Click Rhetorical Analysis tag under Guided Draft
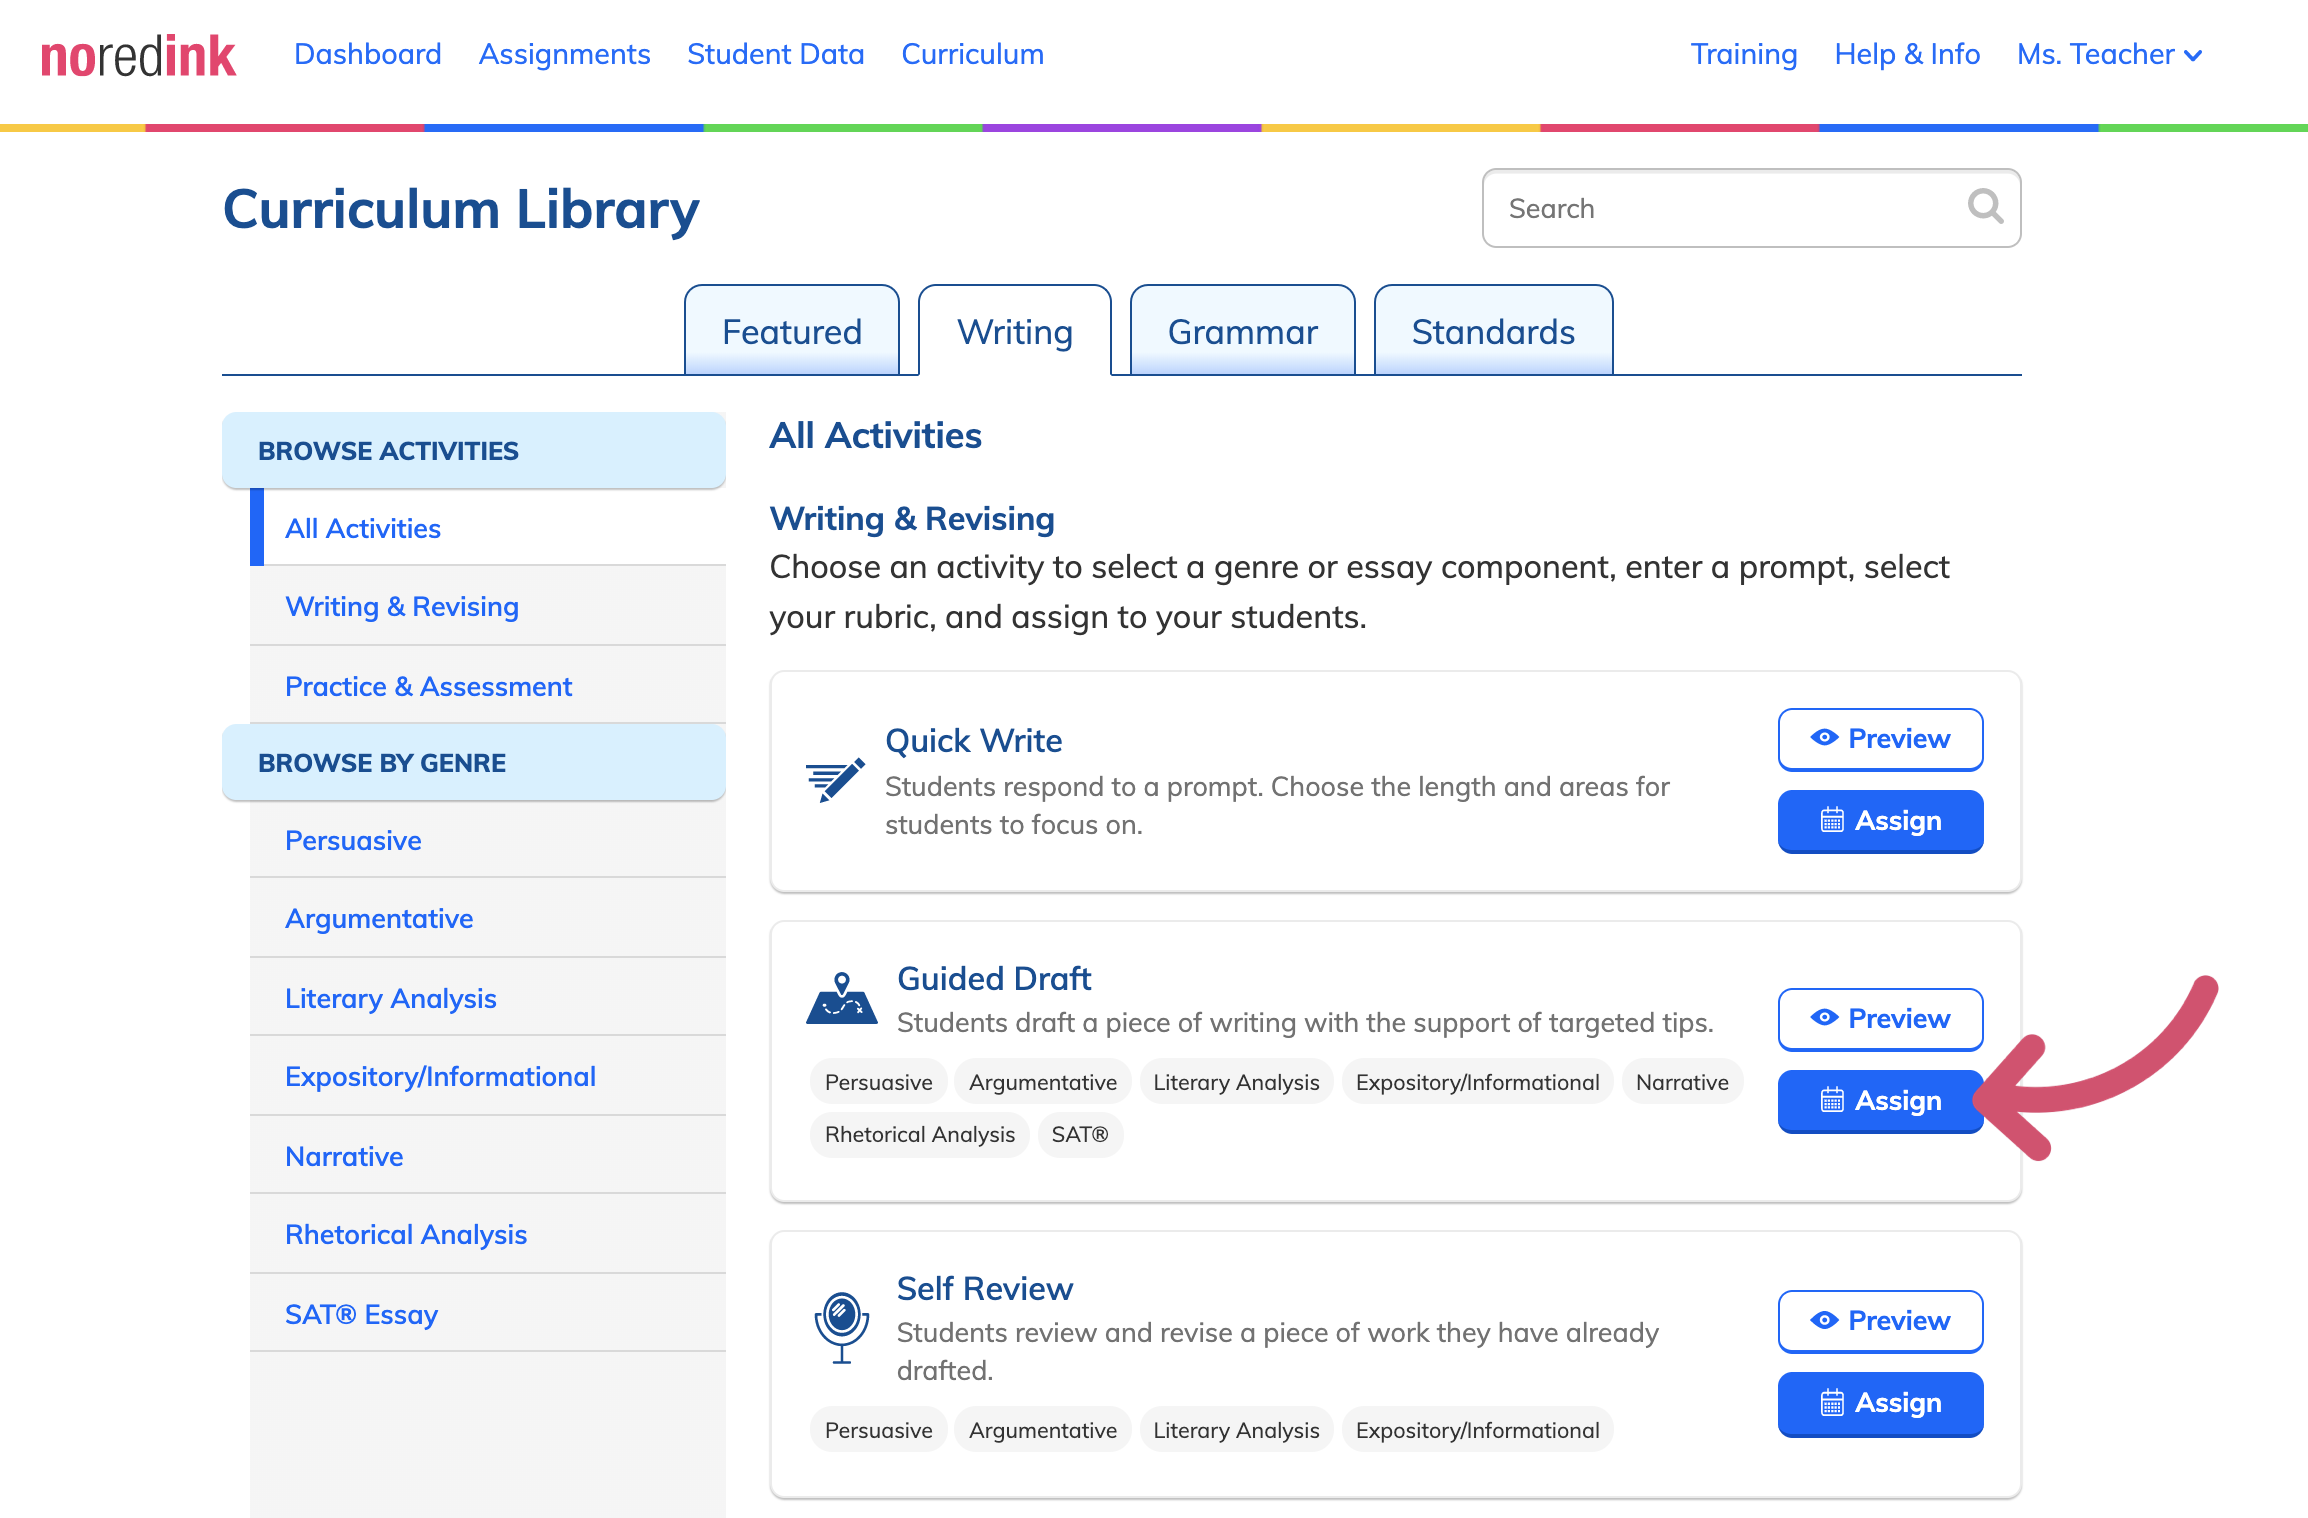Image resolution: width=2308 pixels, height=1518 pixels. point(919,1134)
